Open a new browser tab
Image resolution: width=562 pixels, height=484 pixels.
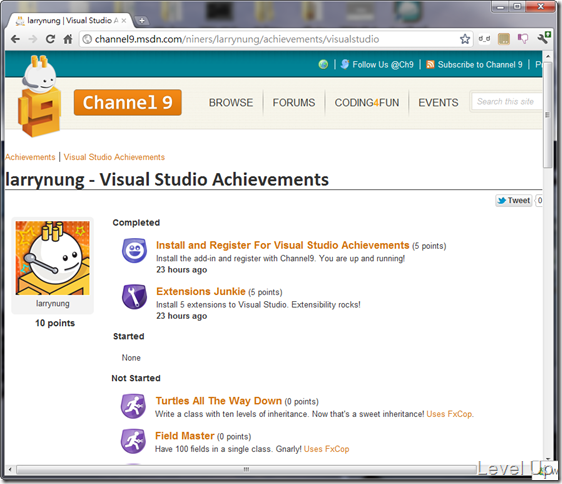142,20
